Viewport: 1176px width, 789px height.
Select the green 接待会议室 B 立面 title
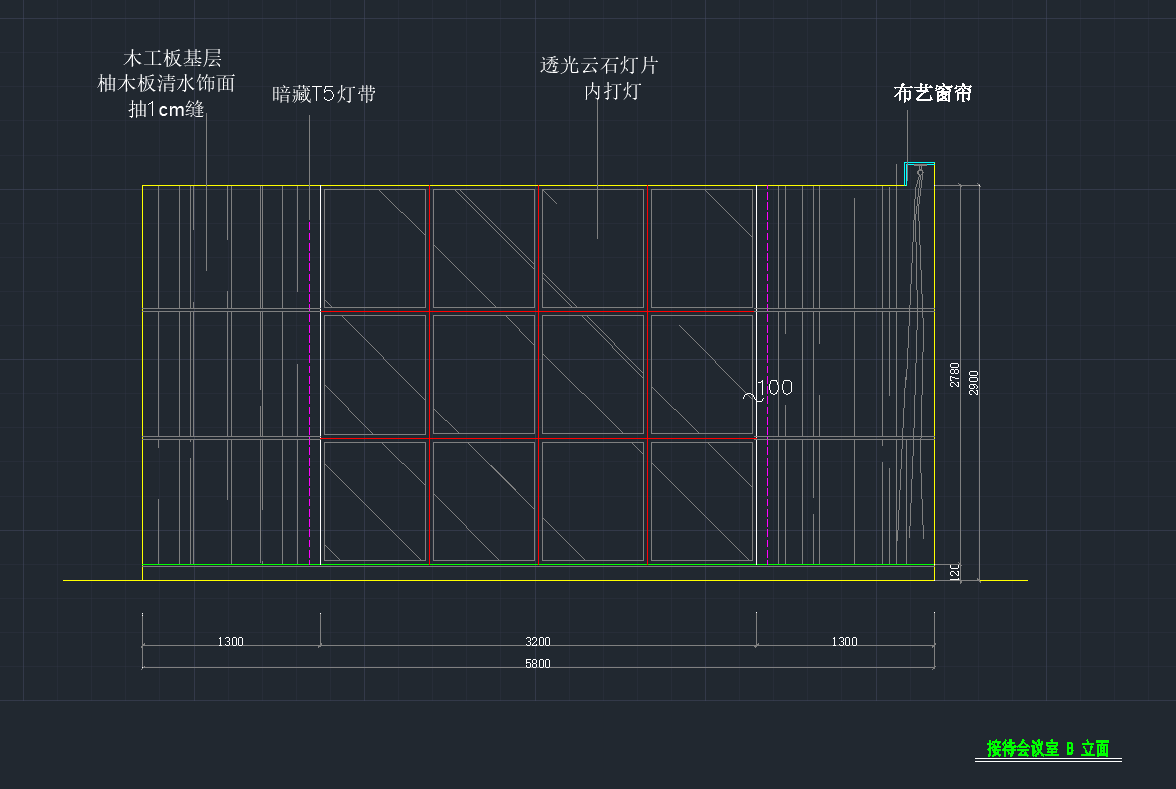(1047, 749)
